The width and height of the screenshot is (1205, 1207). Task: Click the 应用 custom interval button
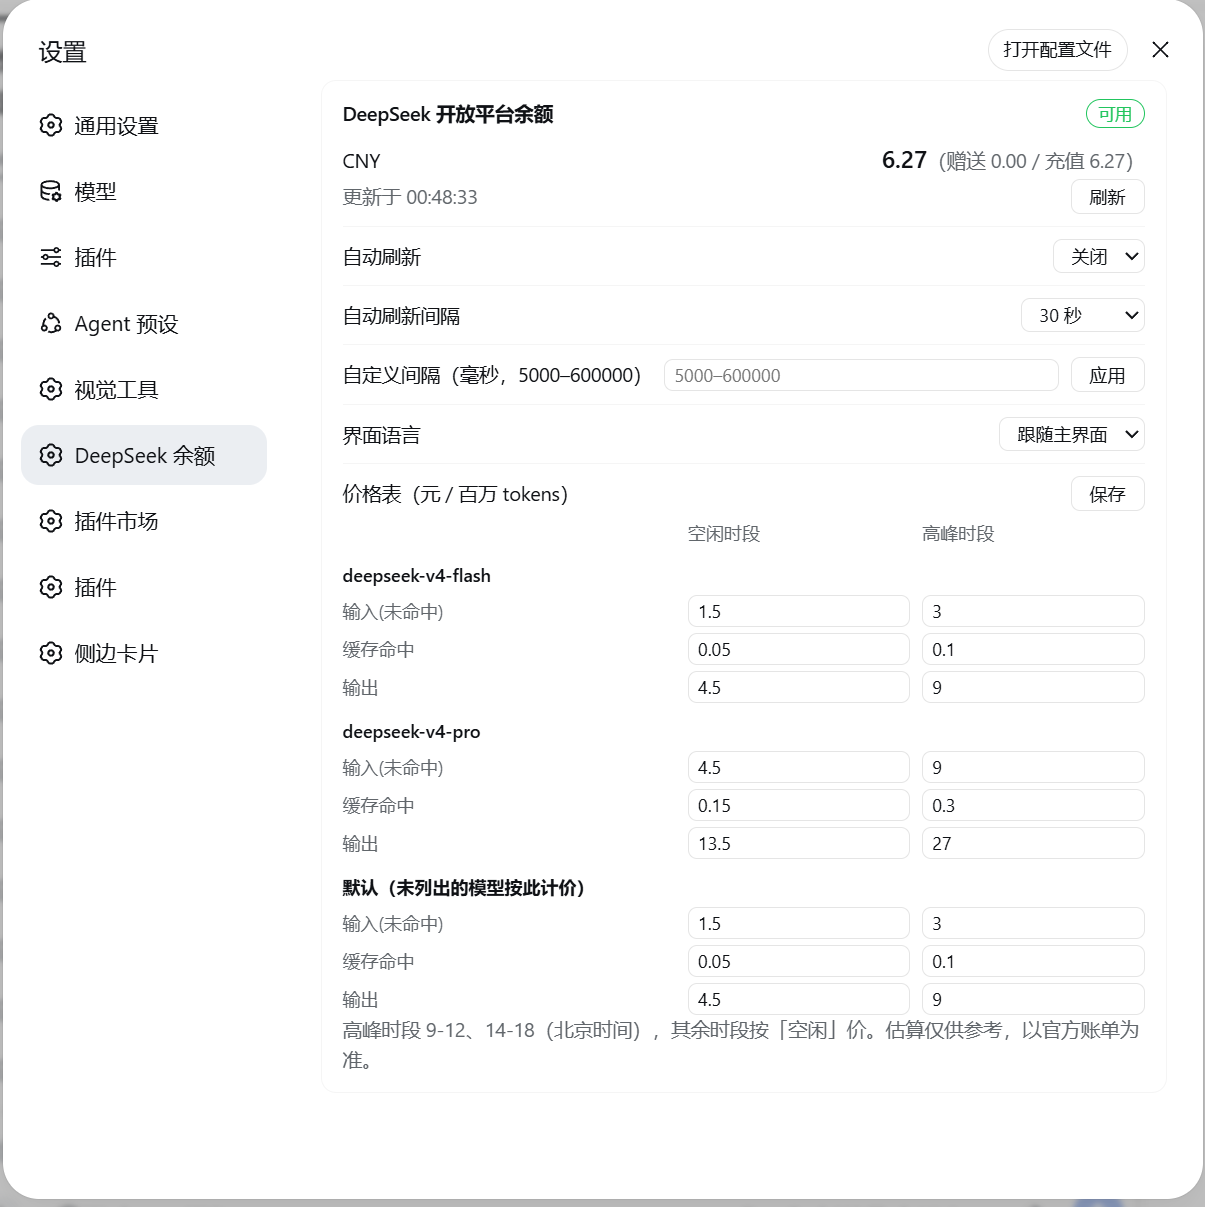click(x=1107, y=375)
